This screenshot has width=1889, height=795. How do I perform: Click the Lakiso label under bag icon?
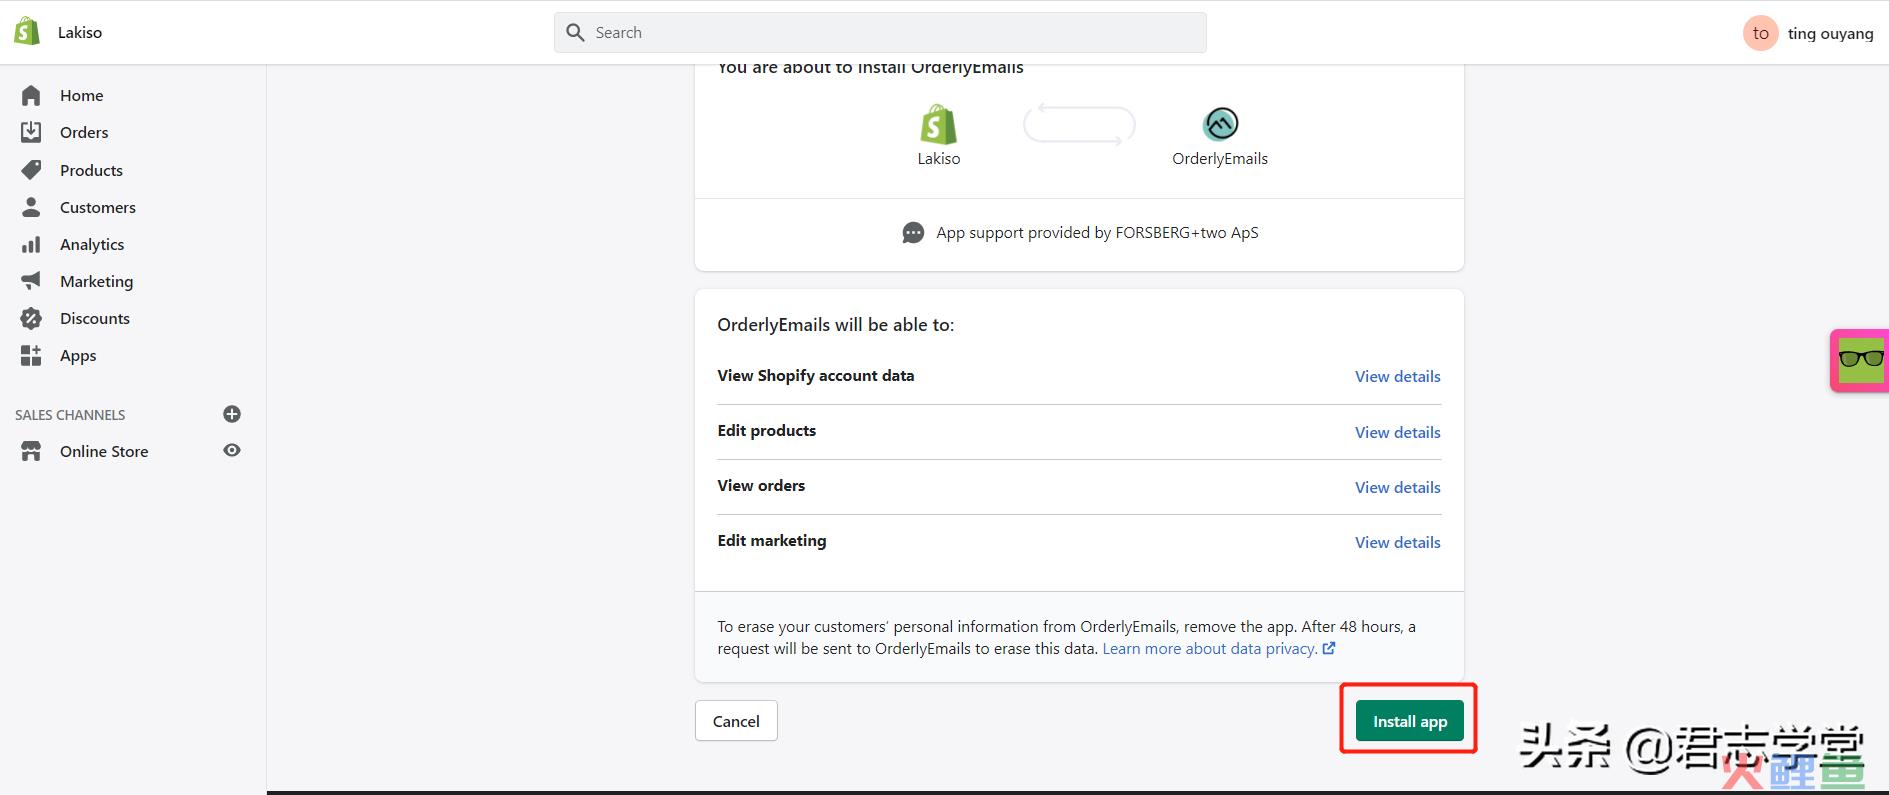[x=939, y=159]
